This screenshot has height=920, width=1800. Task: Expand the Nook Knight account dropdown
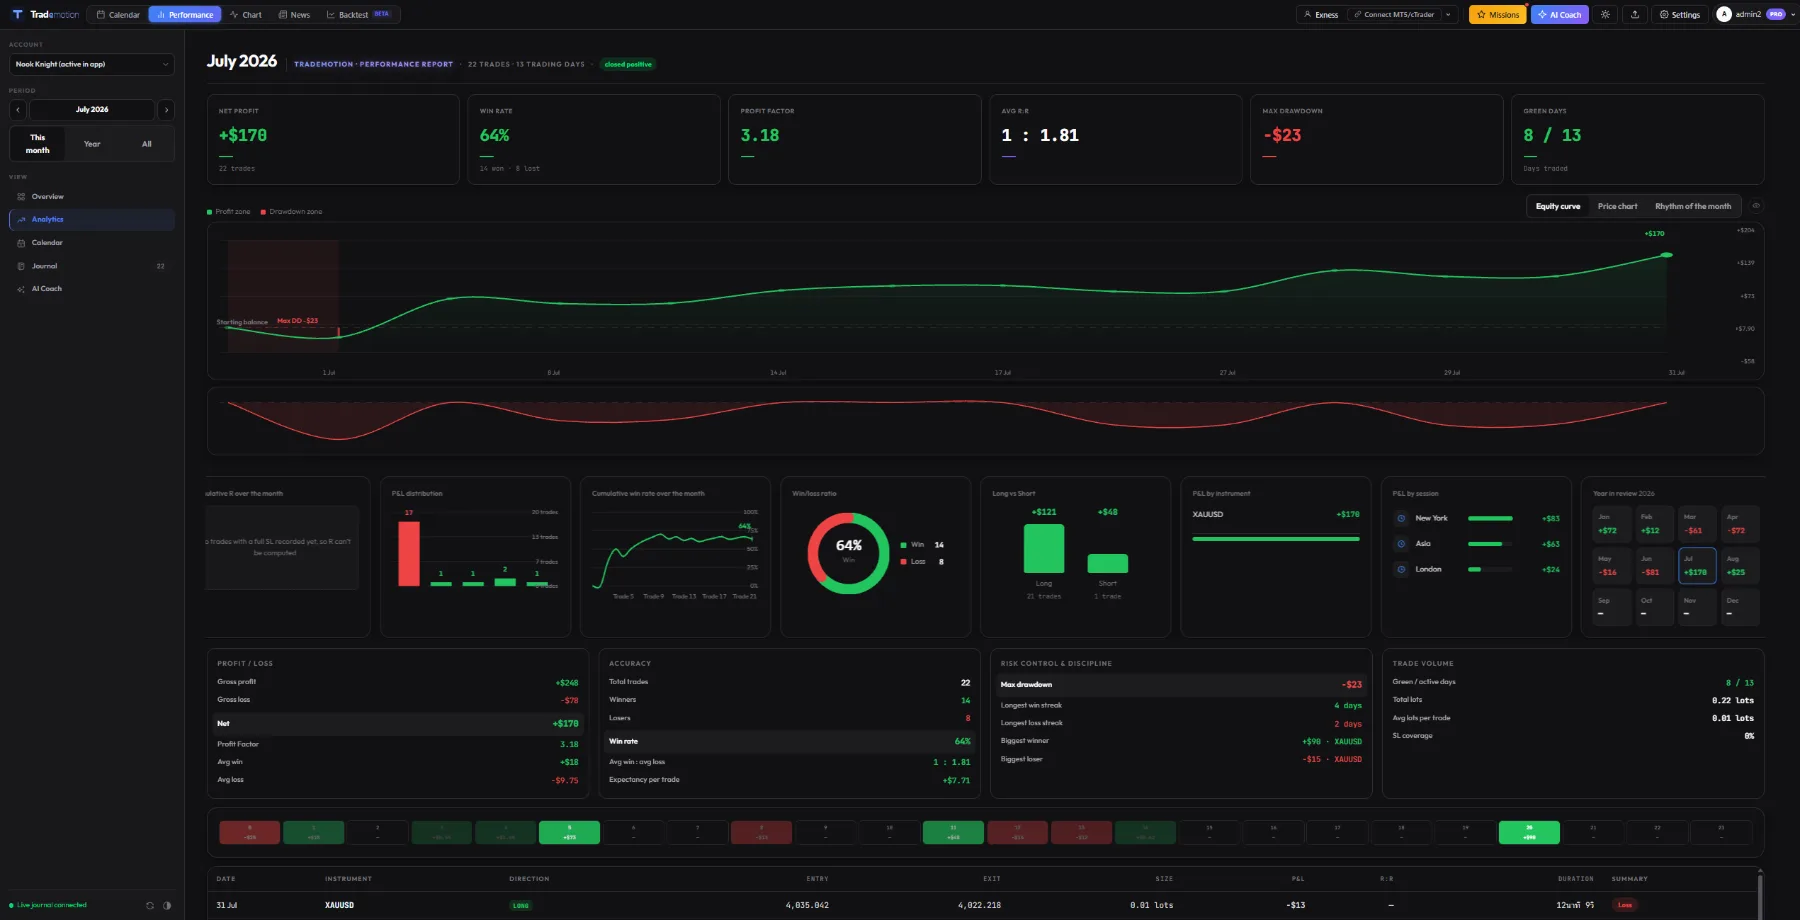(92, 64)
